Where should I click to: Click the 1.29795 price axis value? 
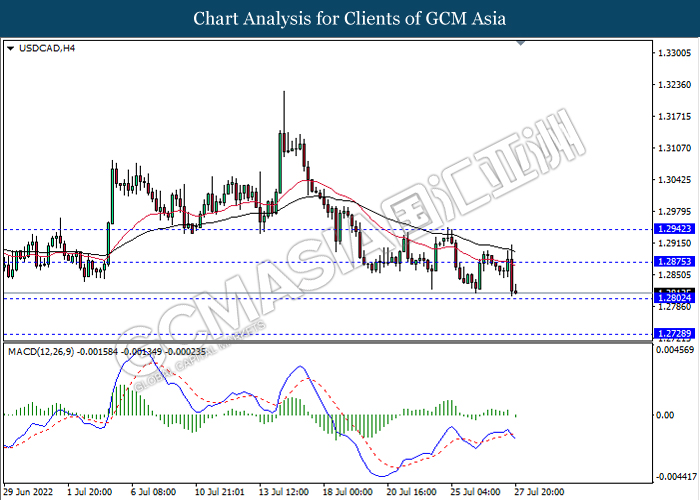click(x=675, y=212)
